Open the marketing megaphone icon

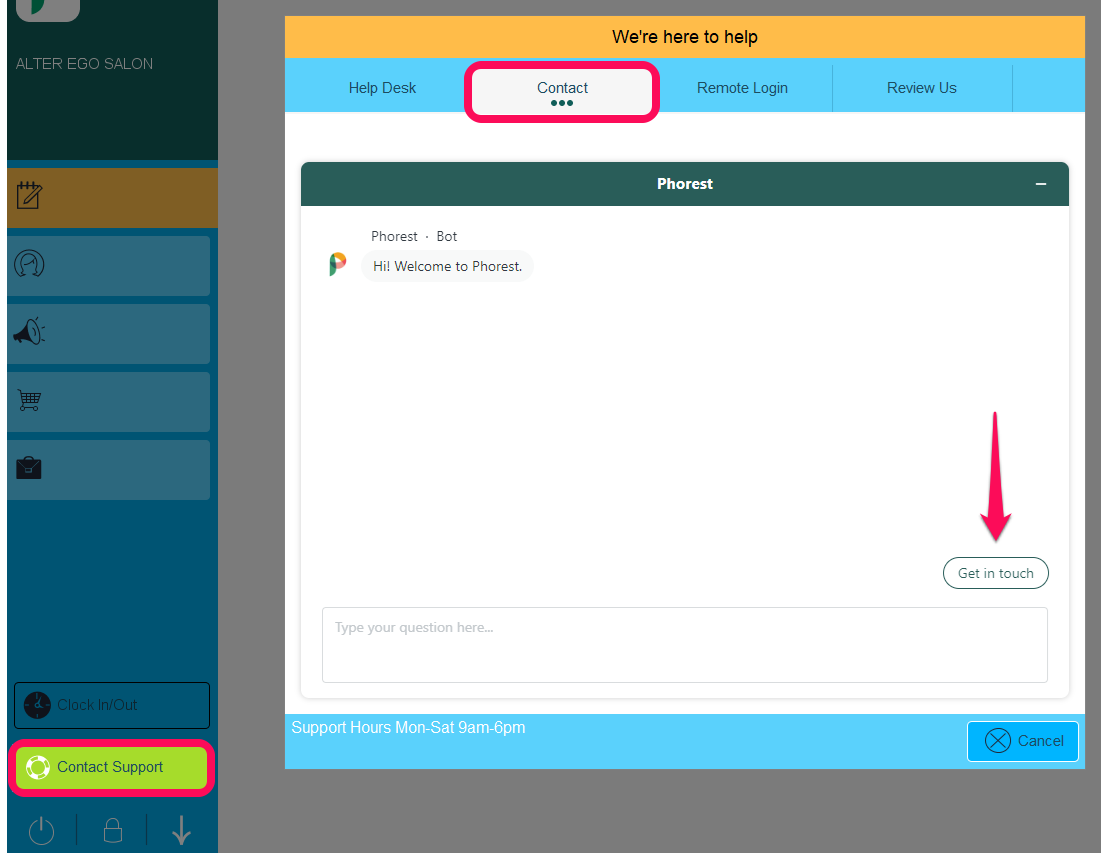click(x=29, y=331)
